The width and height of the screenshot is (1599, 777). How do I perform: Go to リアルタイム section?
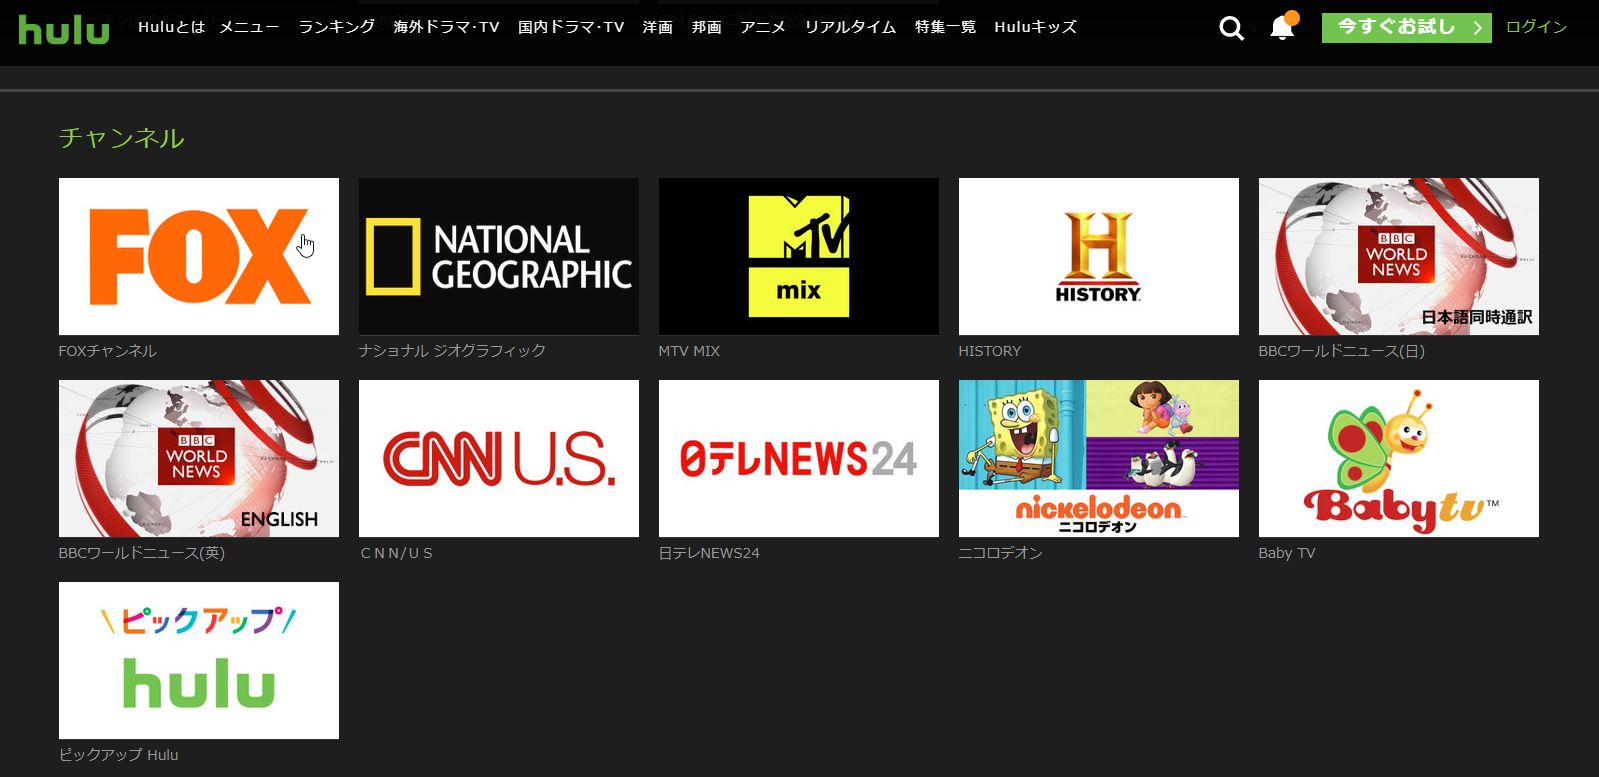pyautogui.click(x=850, y=27)
